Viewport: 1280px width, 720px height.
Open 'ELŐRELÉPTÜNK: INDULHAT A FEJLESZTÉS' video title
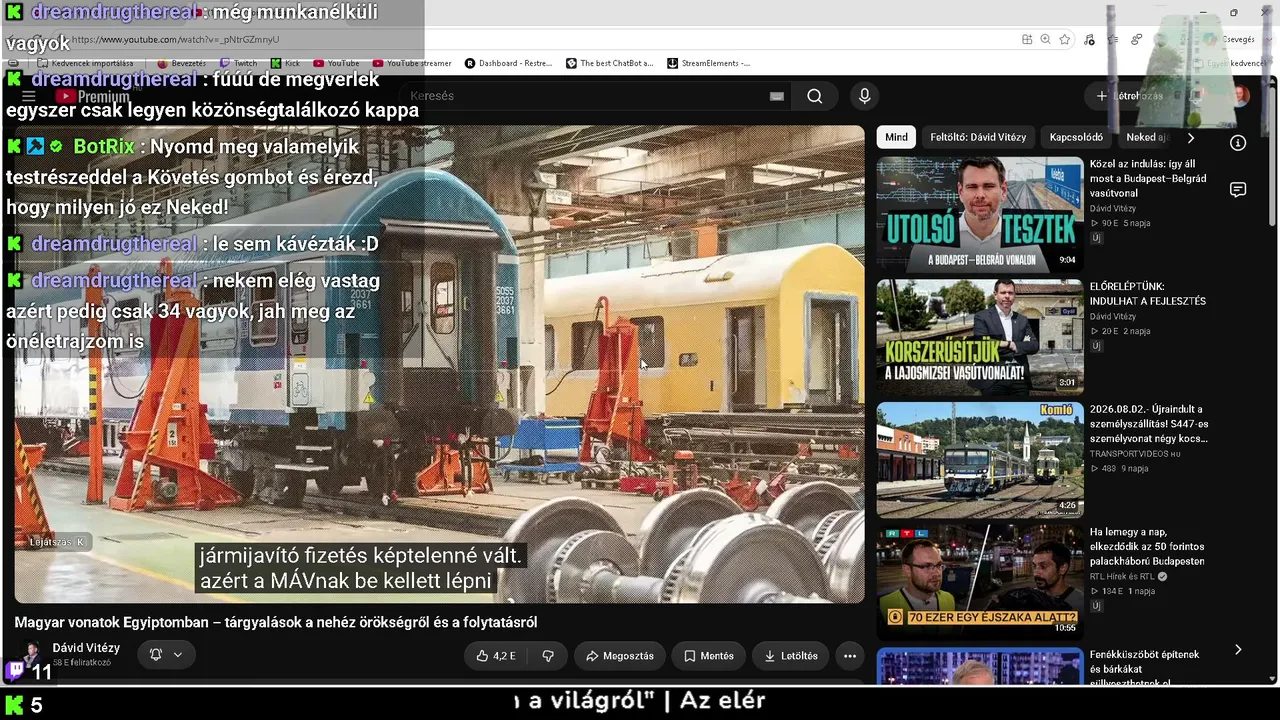click(1148, 294)
